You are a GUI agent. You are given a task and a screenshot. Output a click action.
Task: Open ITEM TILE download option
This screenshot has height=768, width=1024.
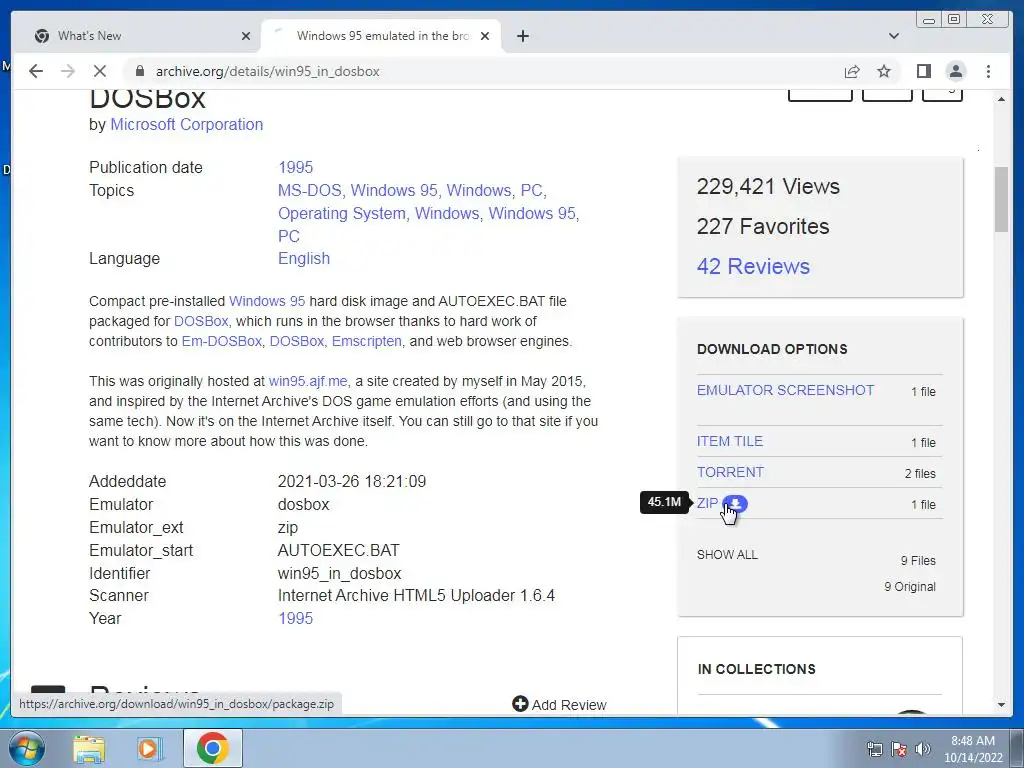[729, 441]
